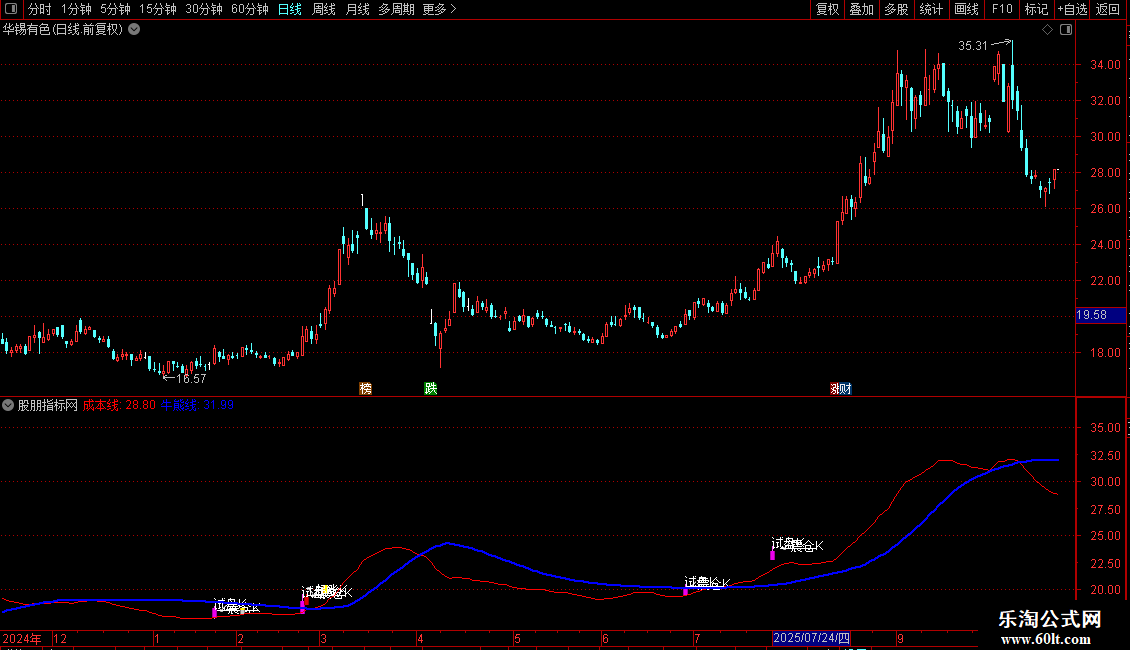This screenshot has height=650, width=1130.
Task: Toggle the right info panel icon
Action: [1066, 30]
